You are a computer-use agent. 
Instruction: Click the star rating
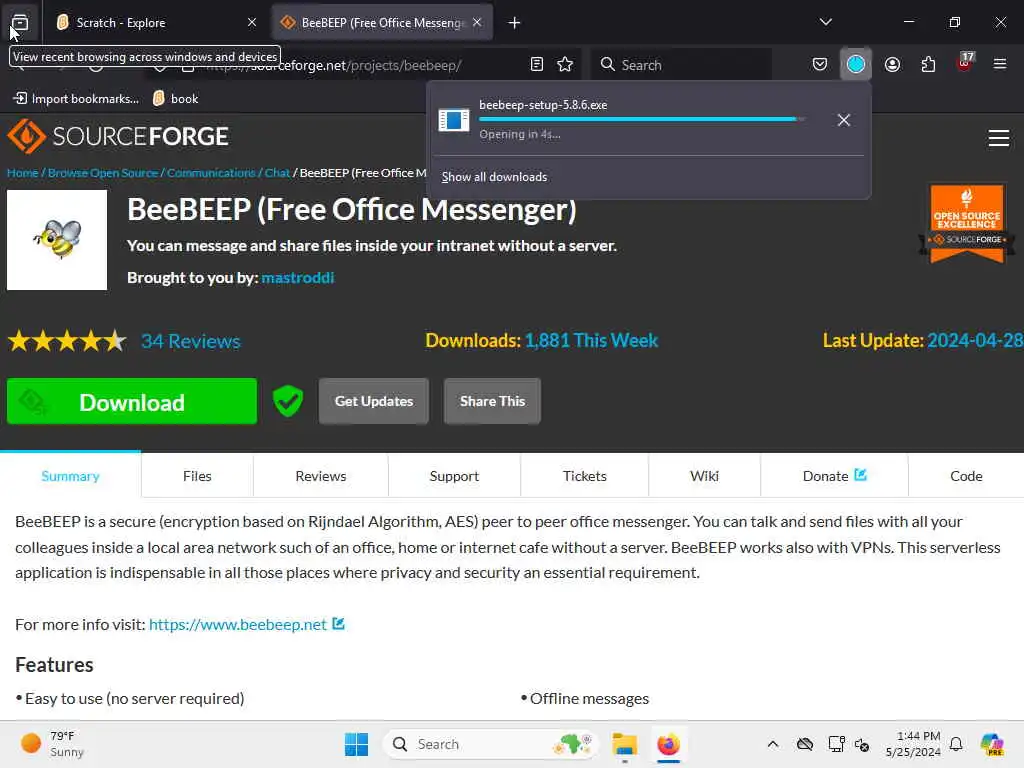tap(67, 341)
